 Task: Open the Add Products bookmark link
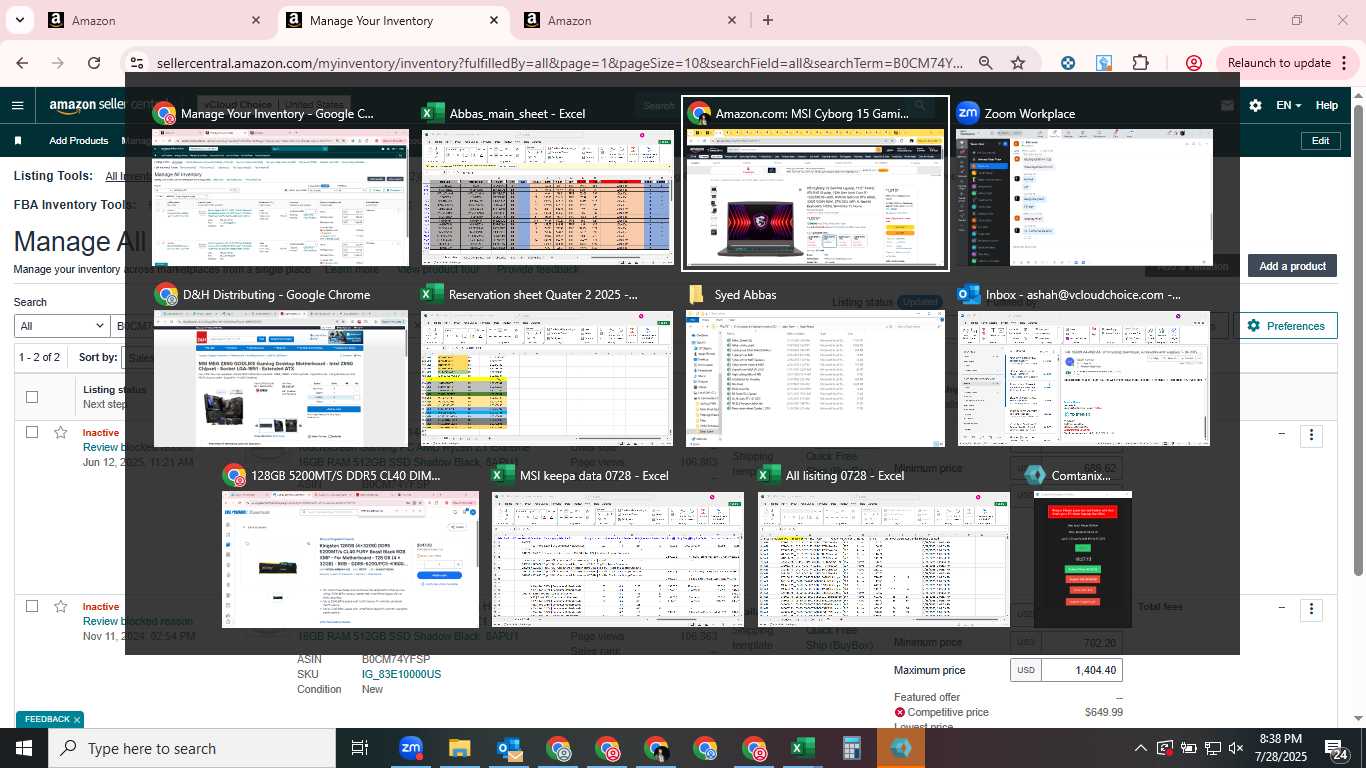coord(78,141)
